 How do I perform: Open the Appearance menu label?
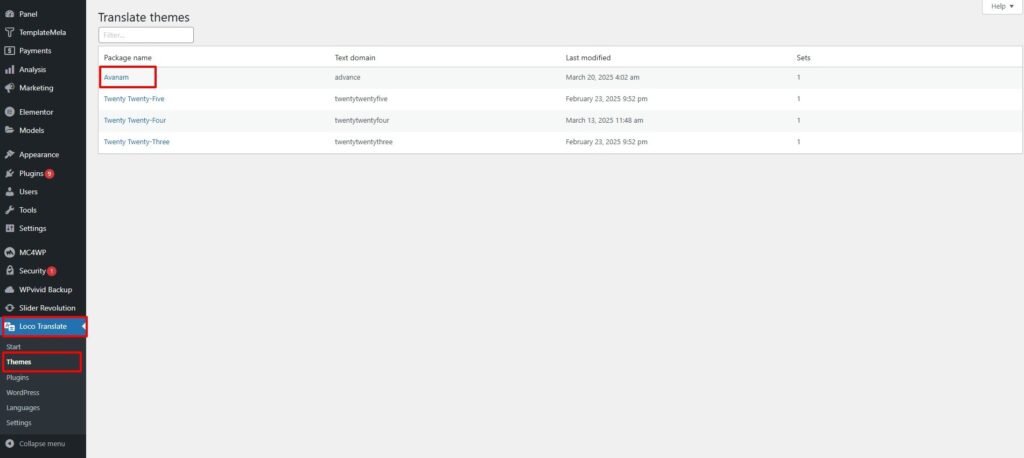[39, 155]
